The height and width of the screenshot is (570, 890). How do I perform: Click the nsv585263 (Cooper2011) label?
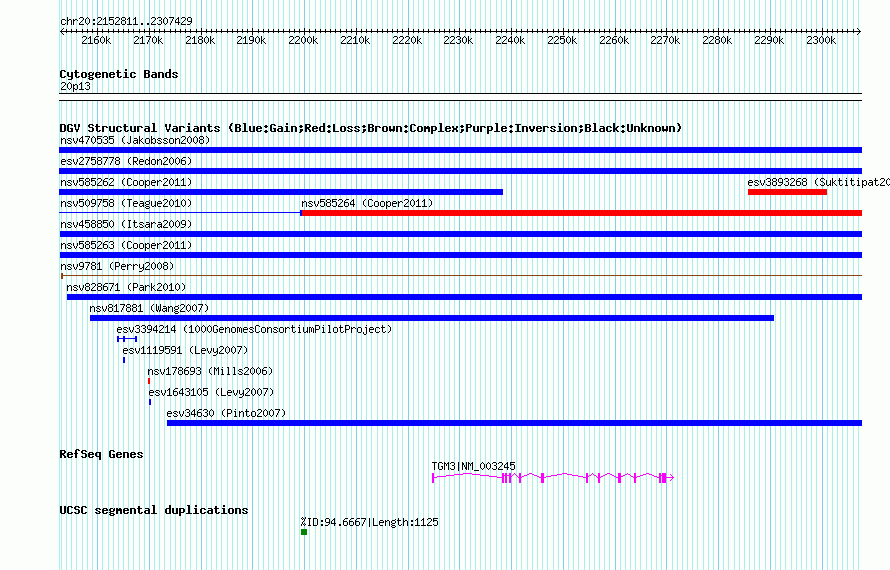pos(126,245)
